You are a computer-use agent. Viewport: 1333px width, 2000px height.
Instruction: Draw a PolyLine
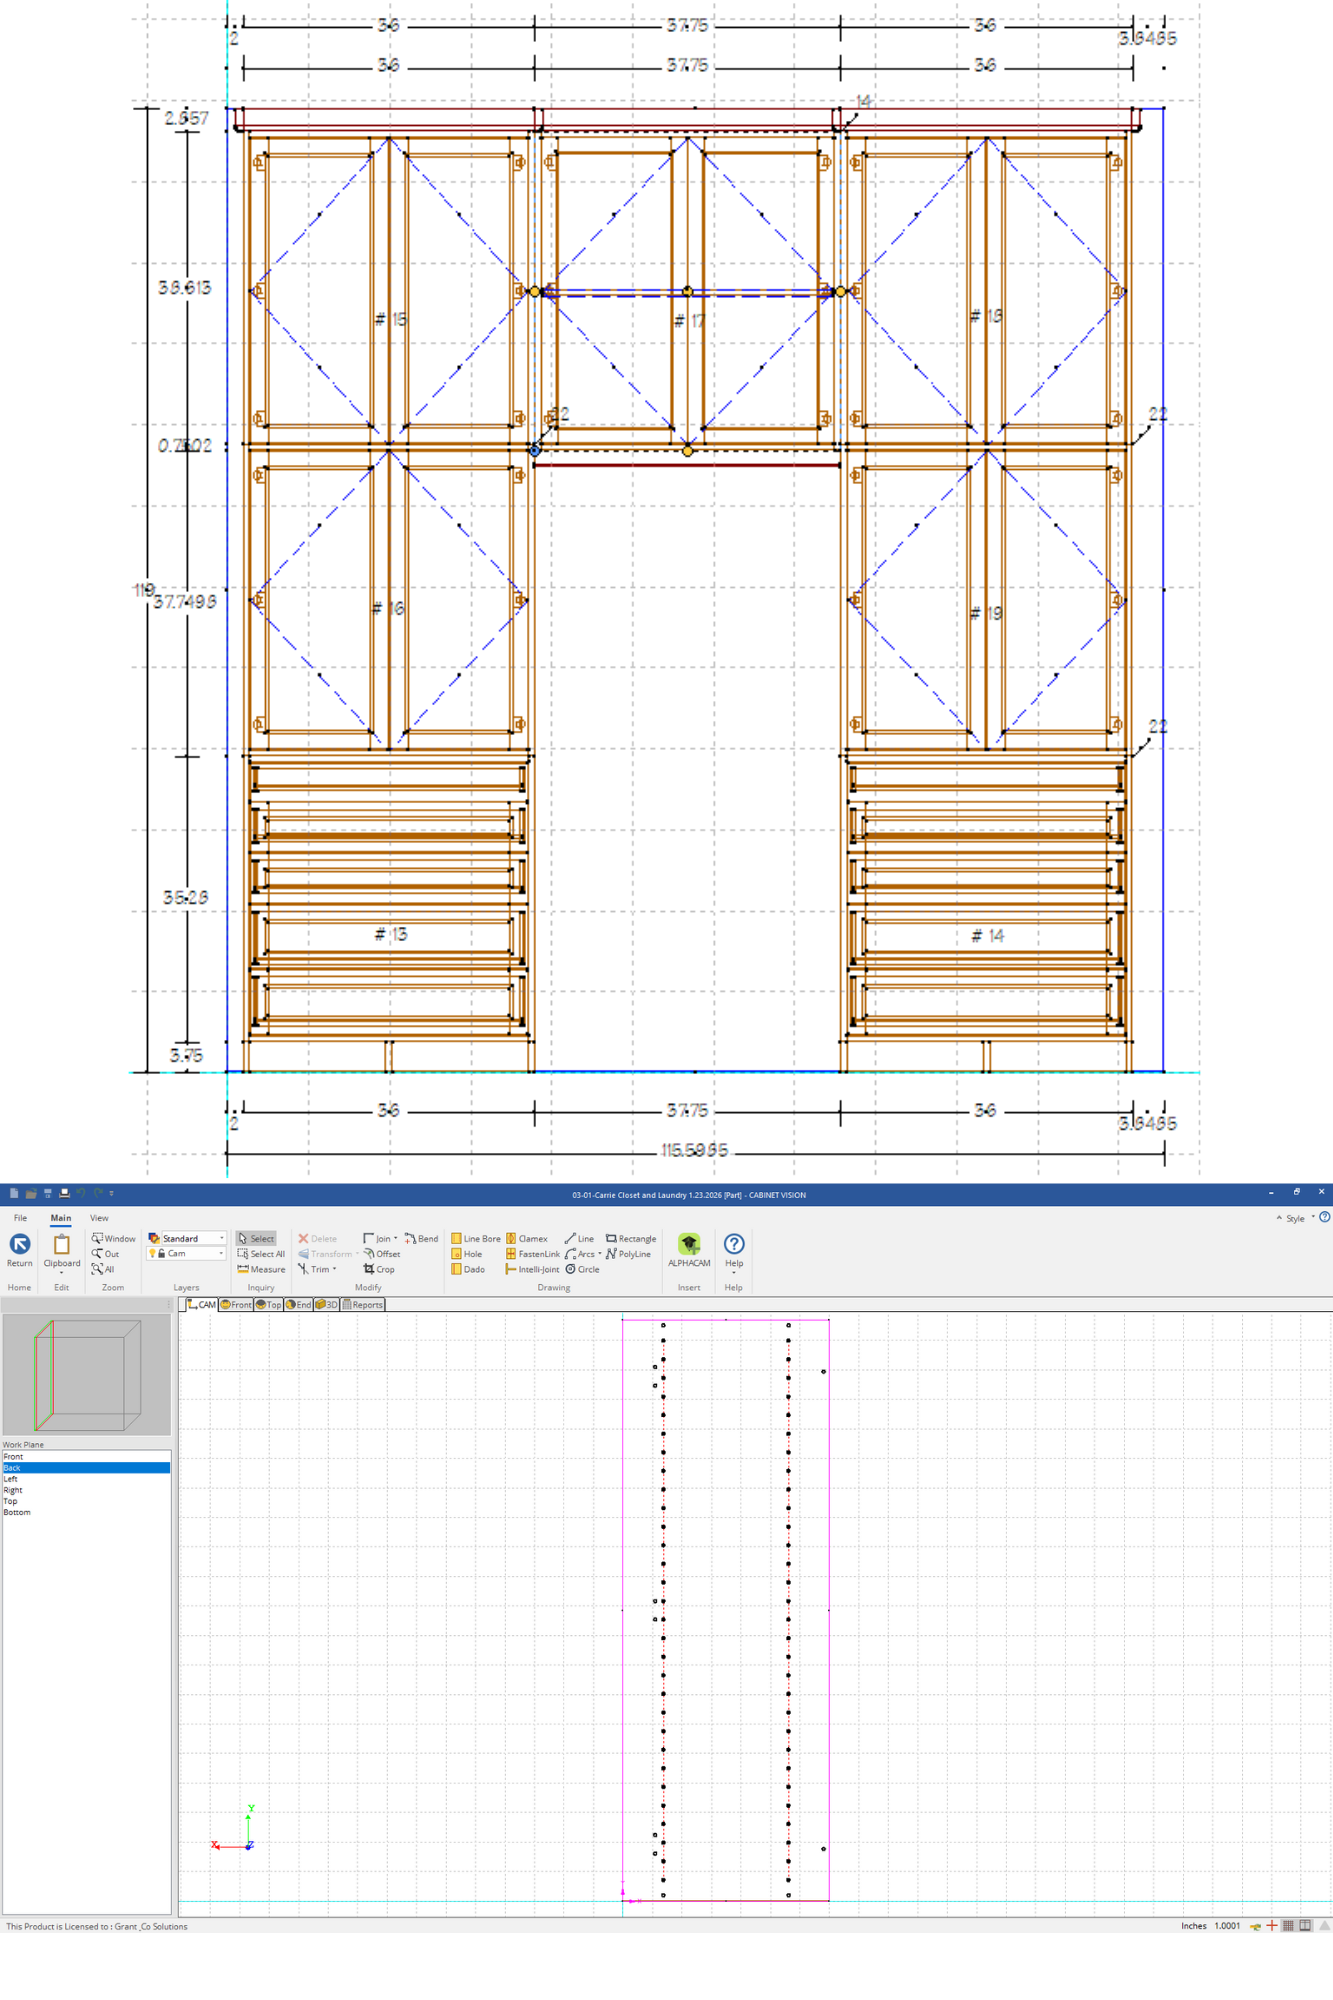click(628, 1253)
